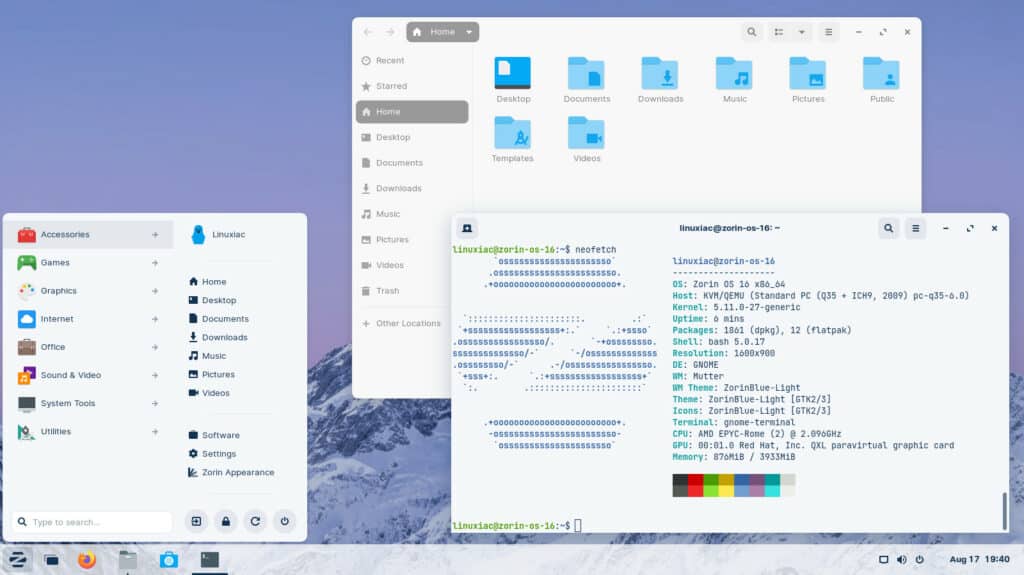Select the Music folder icon in Files
This screenshot has width=1024, height=575.
[734, 73]
